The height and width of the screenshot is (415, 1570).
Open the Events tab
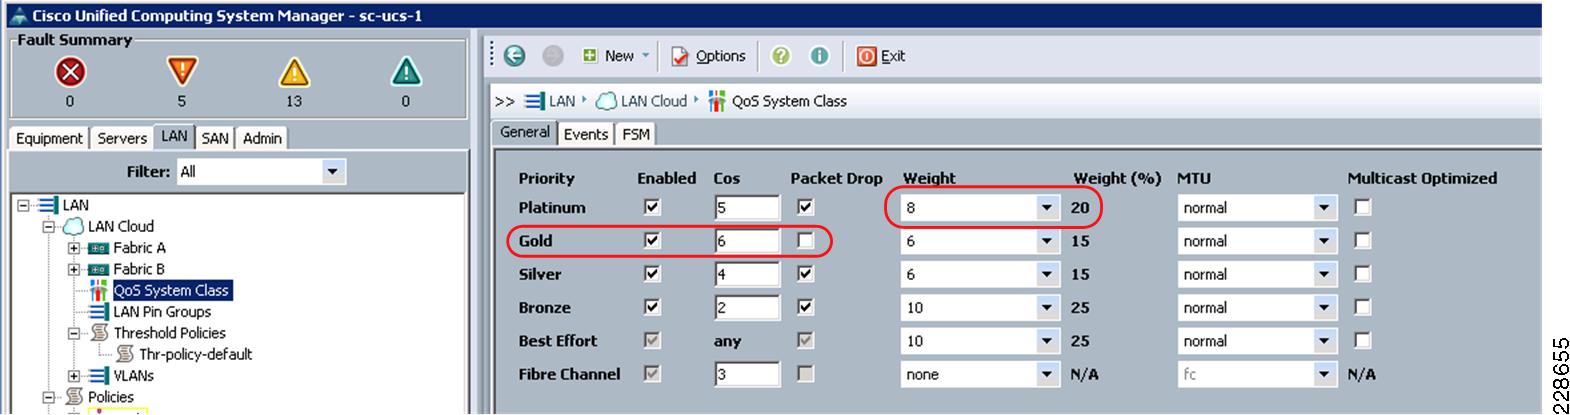(586, 134)
